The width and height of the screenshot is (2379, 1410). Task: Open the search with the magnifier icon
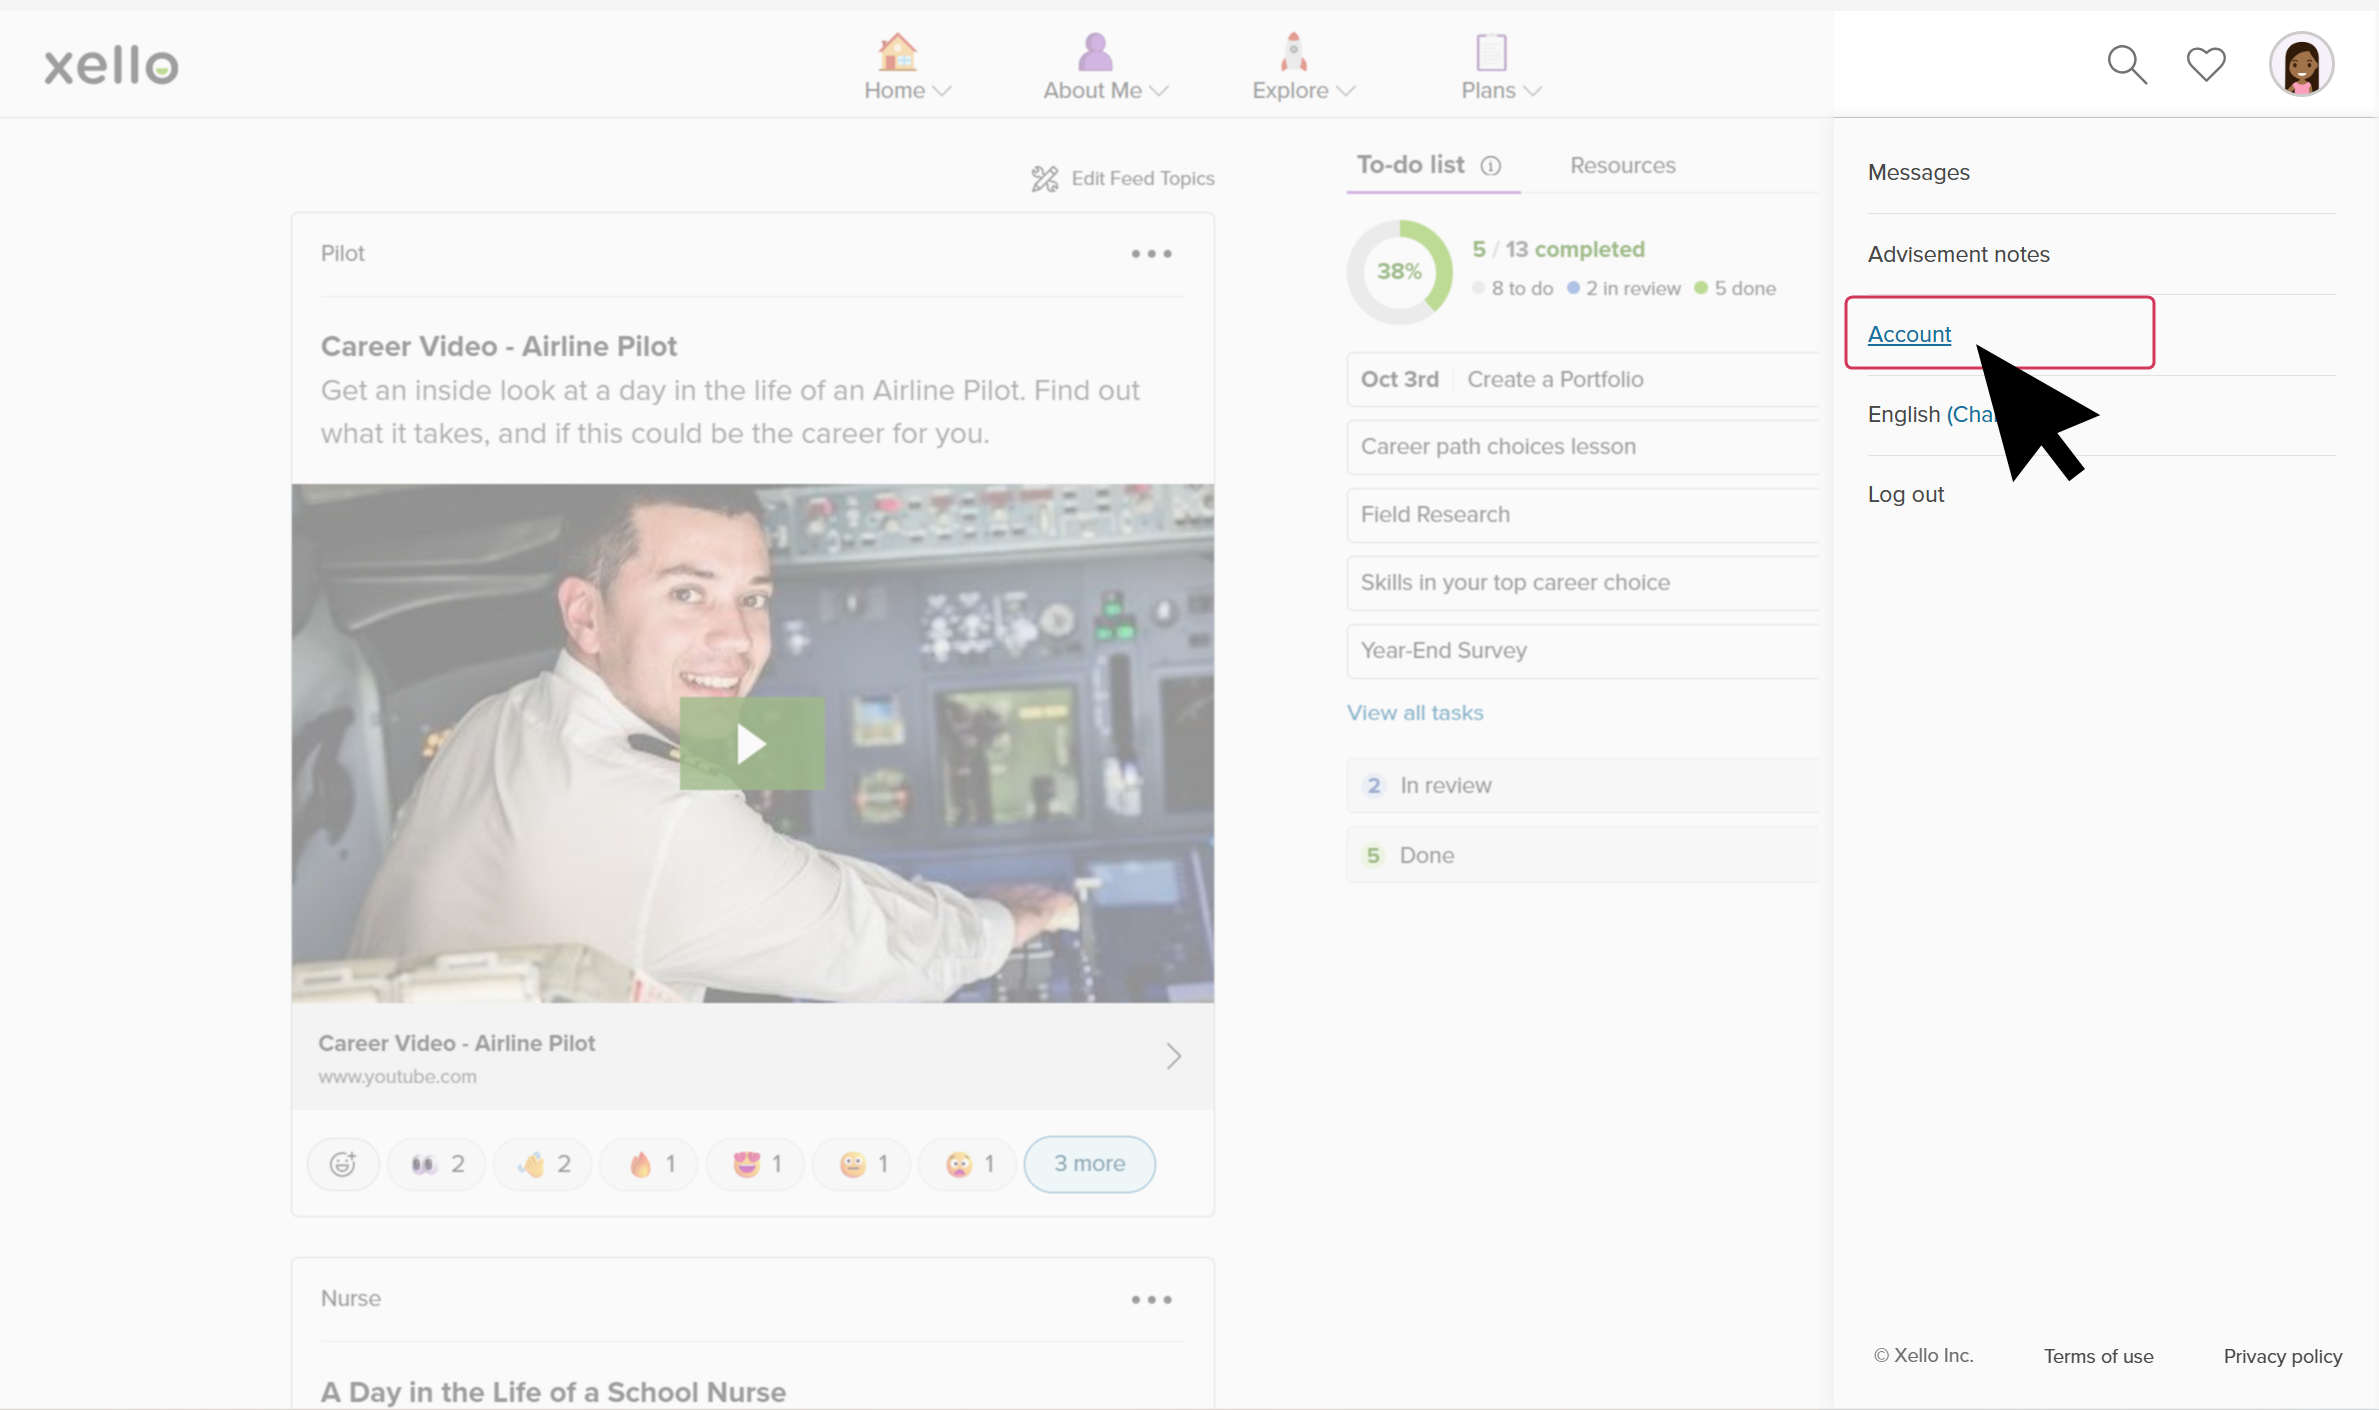click(2127, 64)
